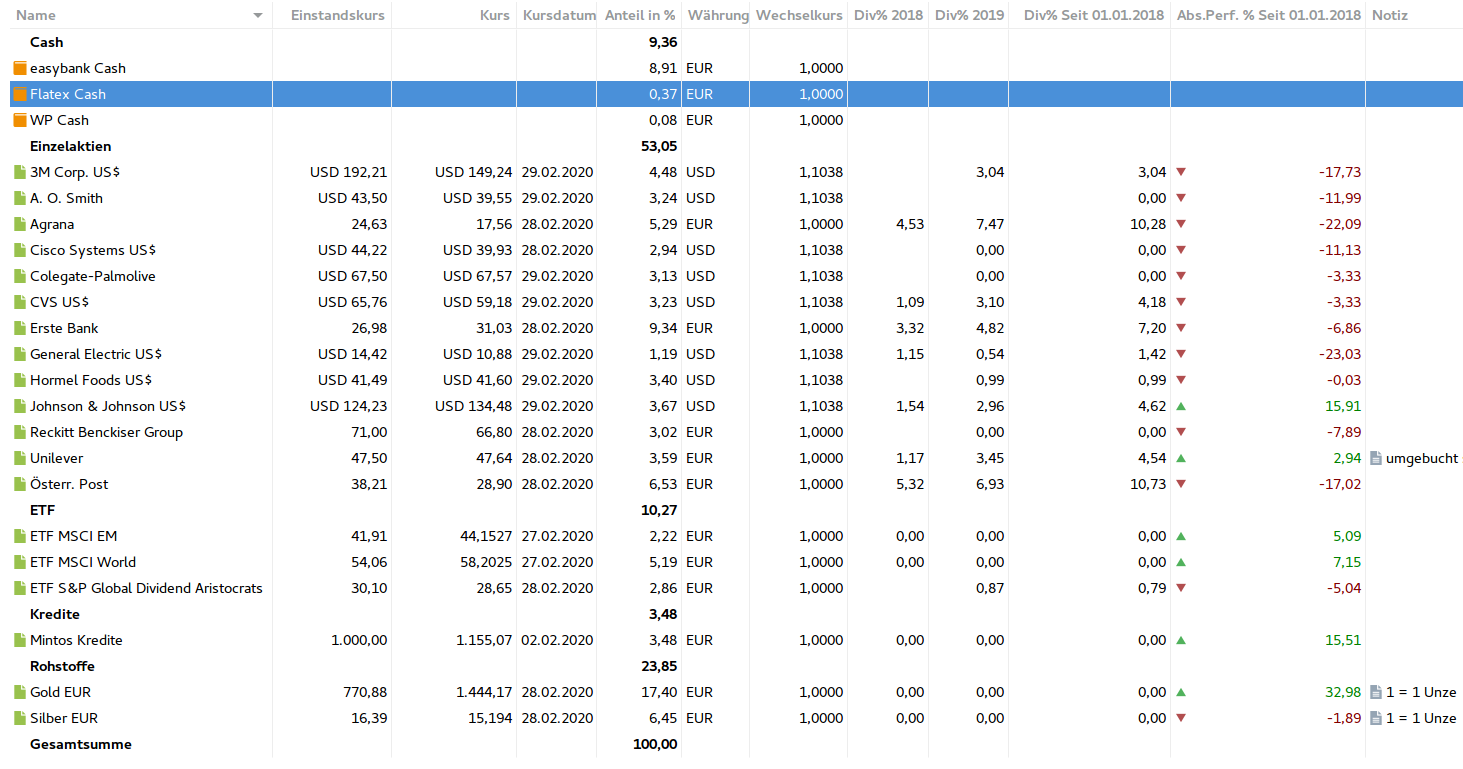Select the ETF category row label
1463x769 pixels.
pos(43,510)
